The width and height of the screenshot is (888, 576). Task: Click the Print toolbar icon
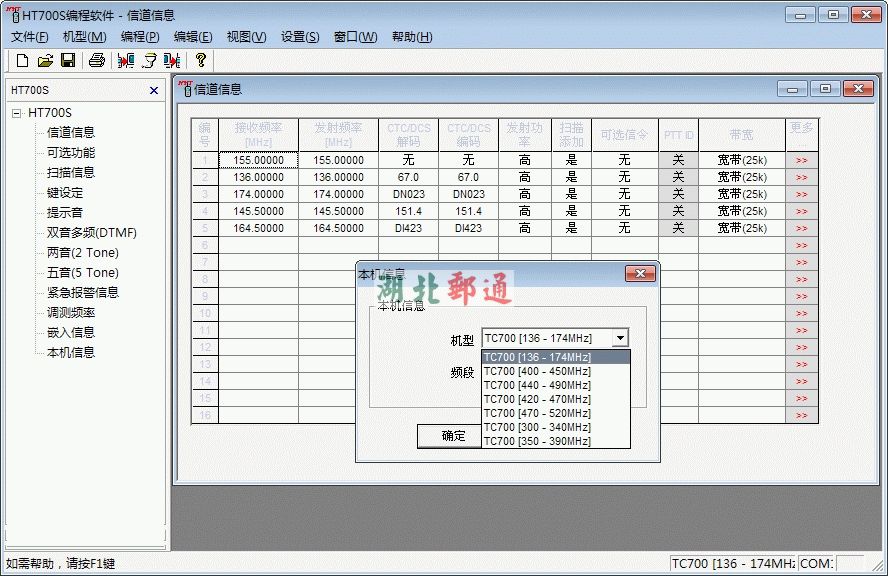pos(97,61)
